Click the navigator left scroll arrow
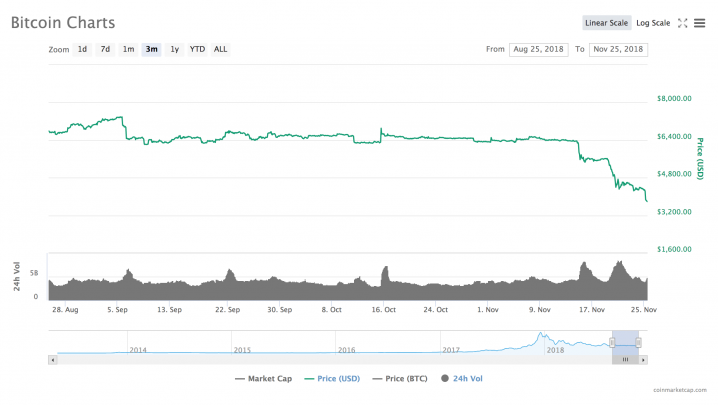 tap(53, 360)
